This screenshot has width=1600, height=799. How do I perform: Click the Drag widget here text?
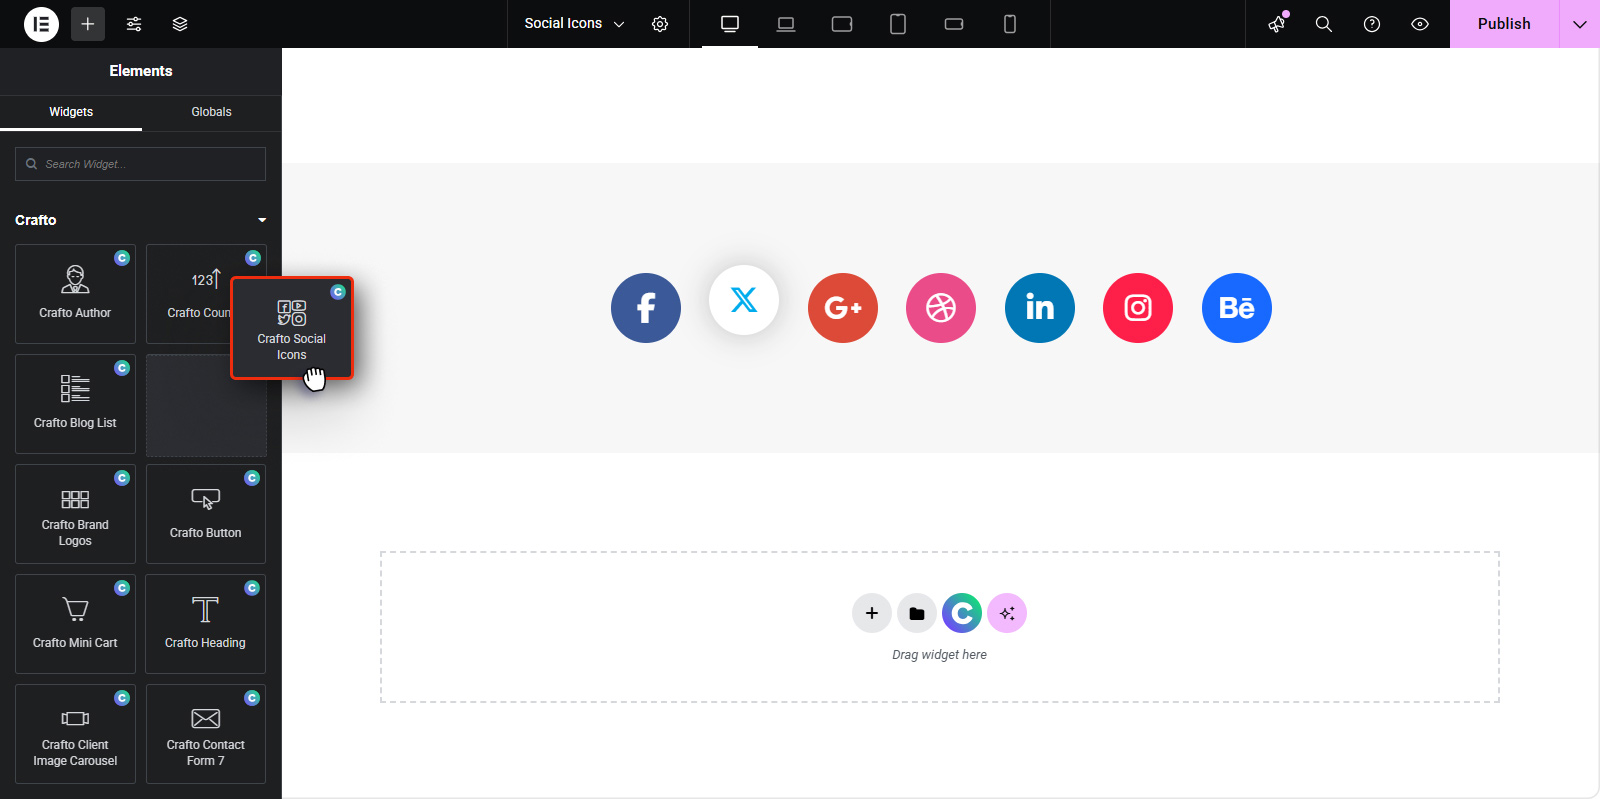[939, 655]
